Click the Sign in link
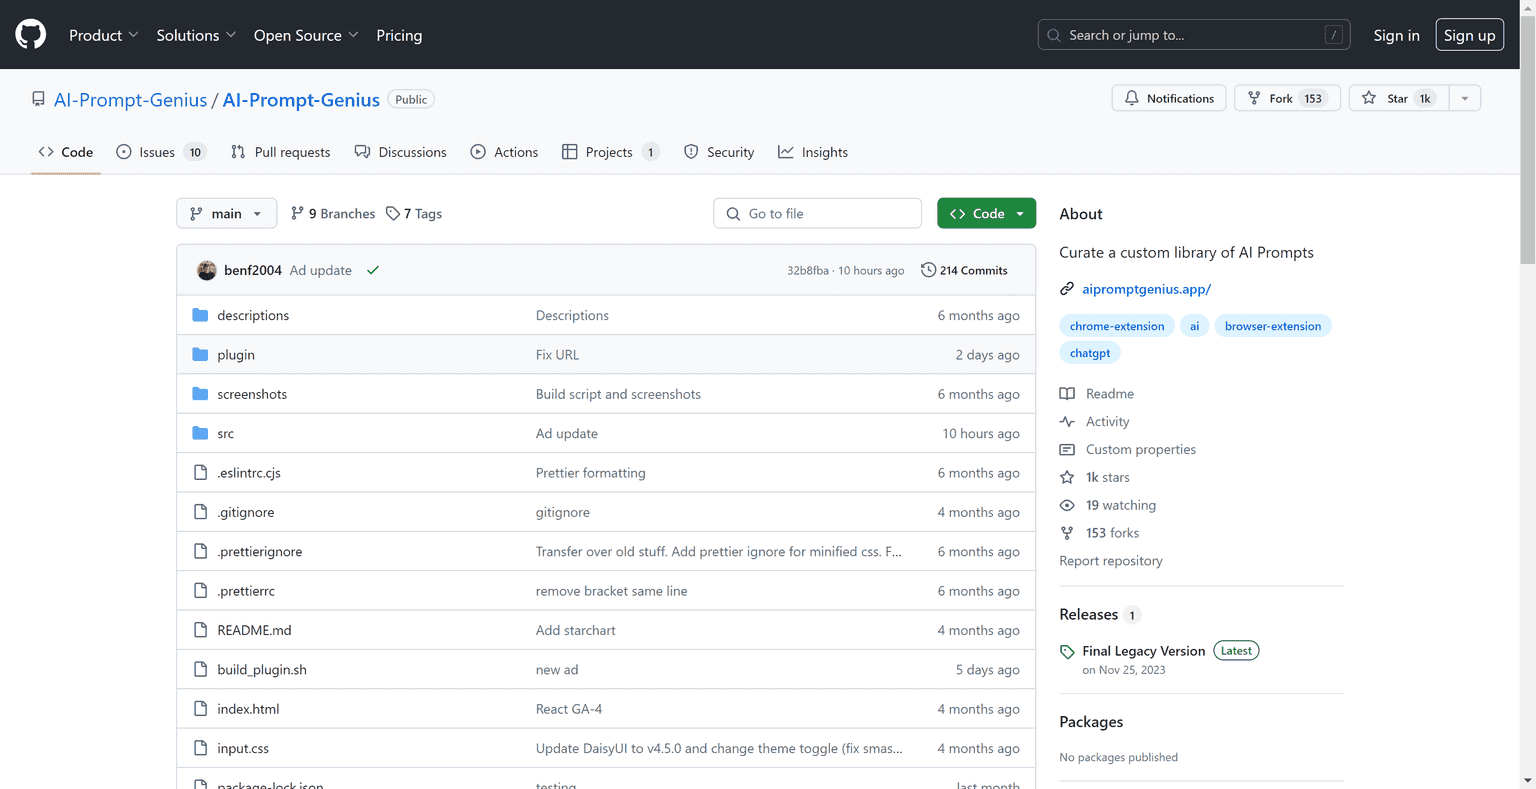The image size is (1536, 789). [1396, 35]
